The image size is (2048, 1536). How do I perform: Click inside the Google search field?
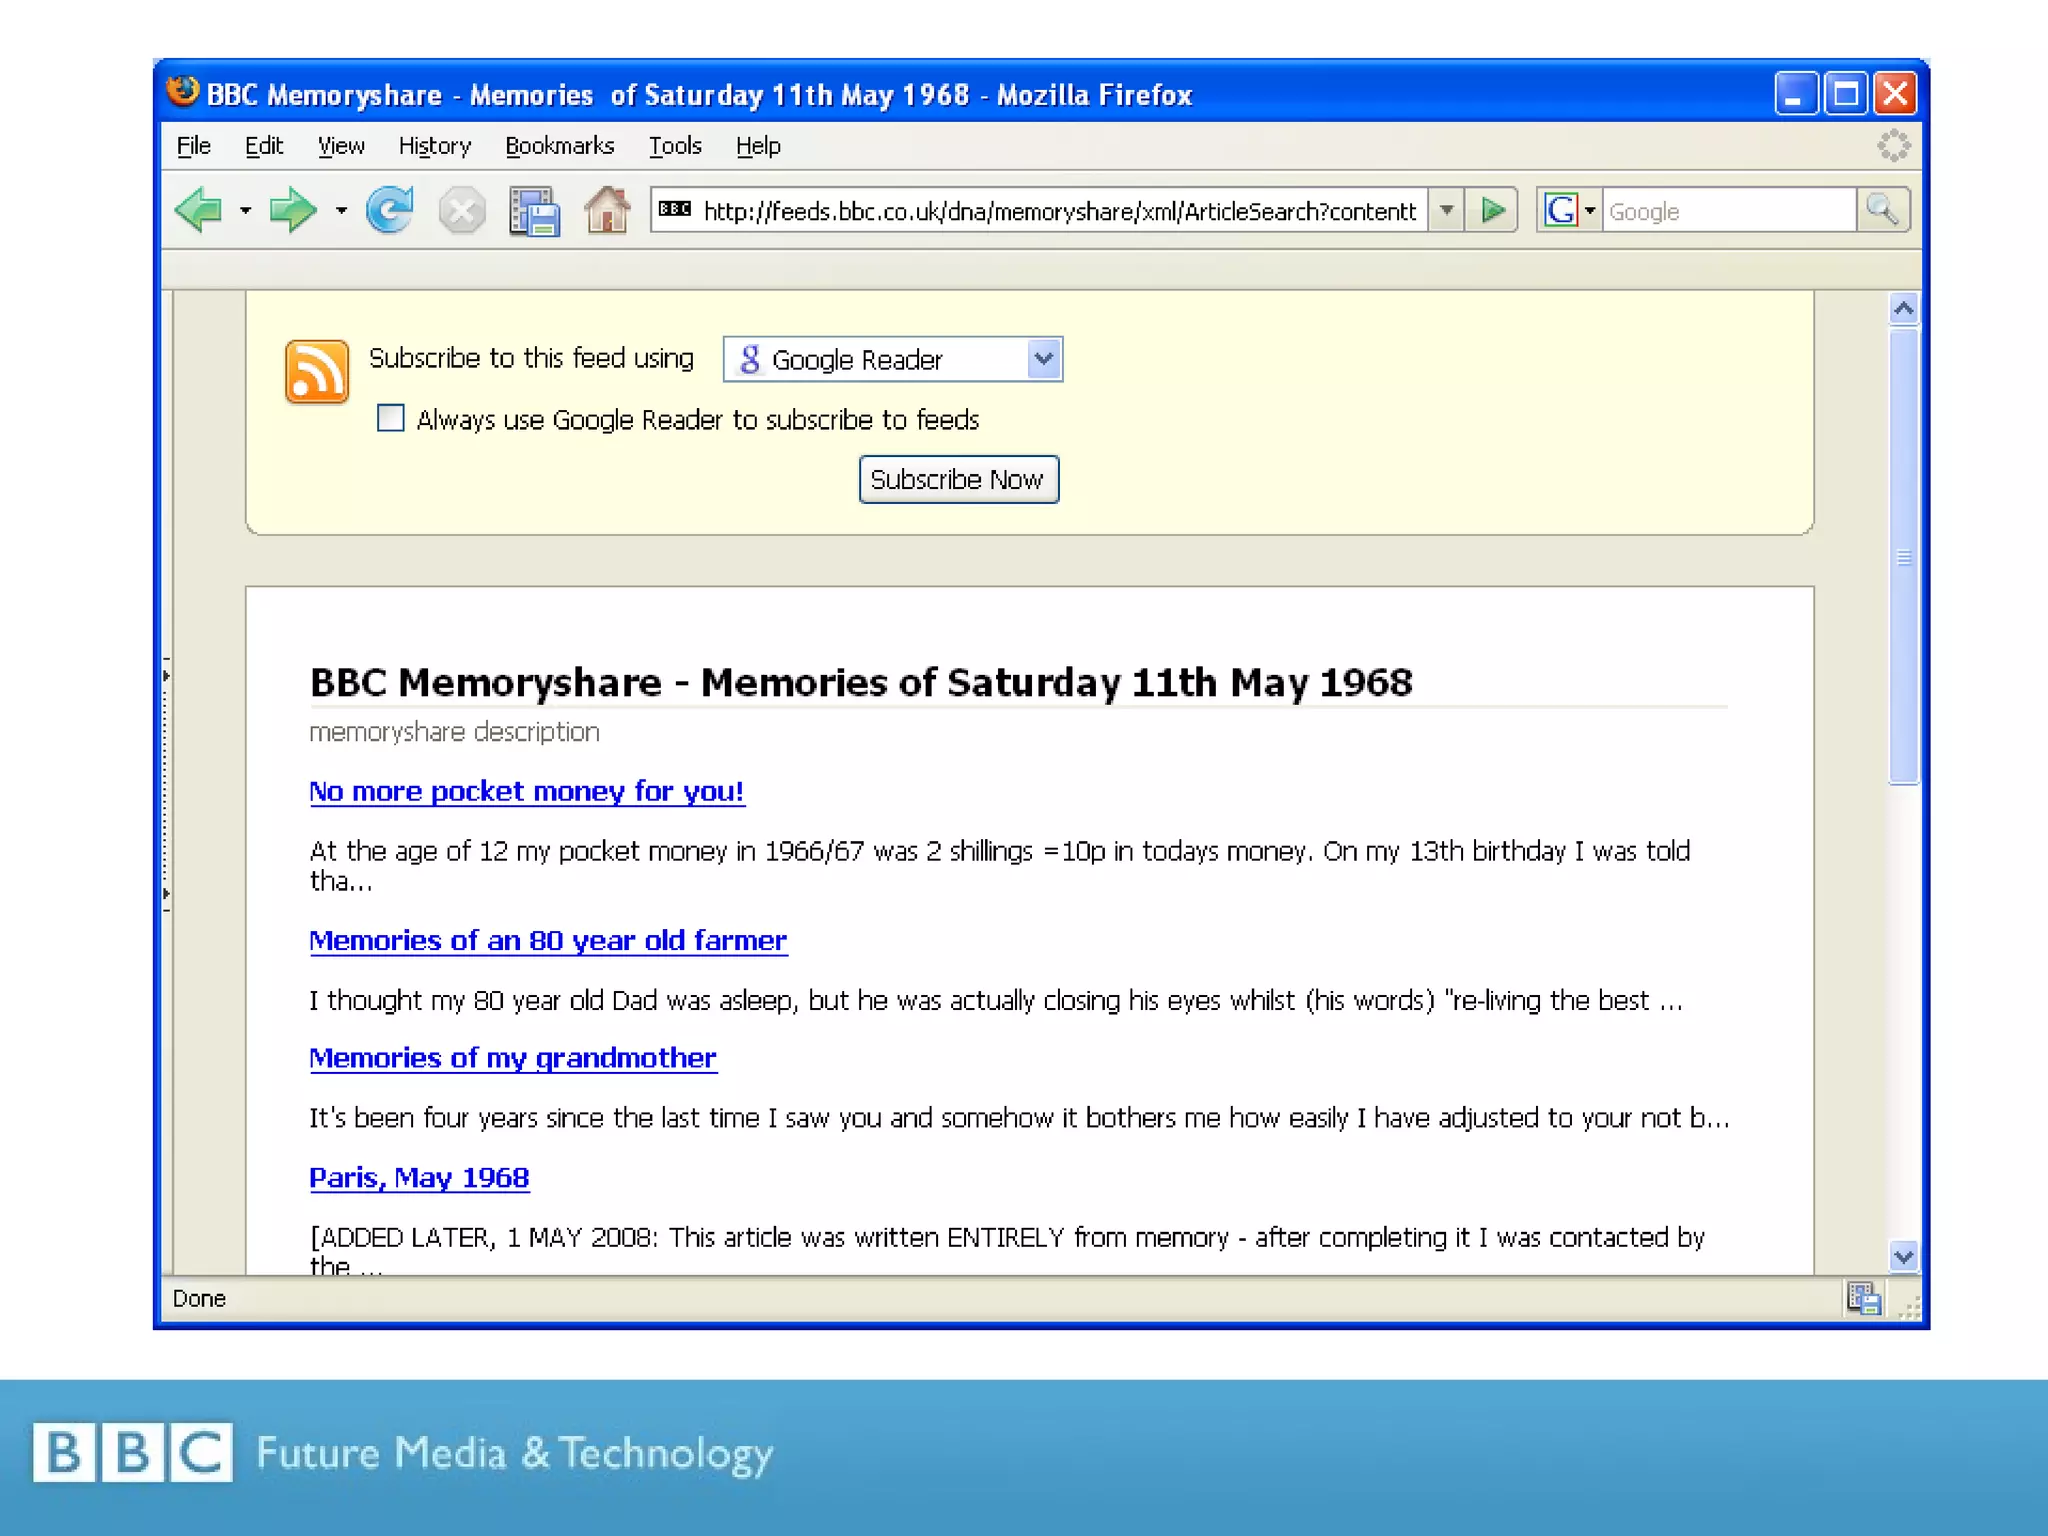pos(1727,211)
